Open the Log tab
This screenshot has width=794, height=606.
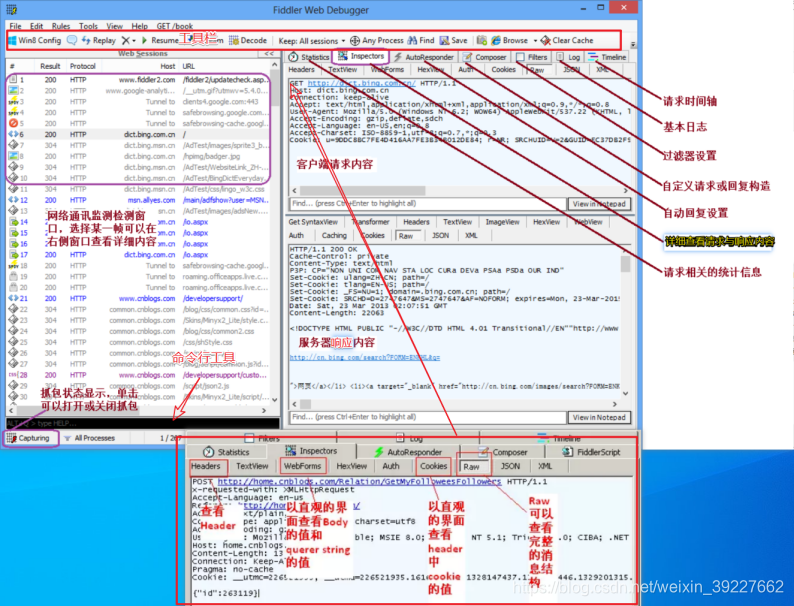pyautogui.click(x=568, y=57)
